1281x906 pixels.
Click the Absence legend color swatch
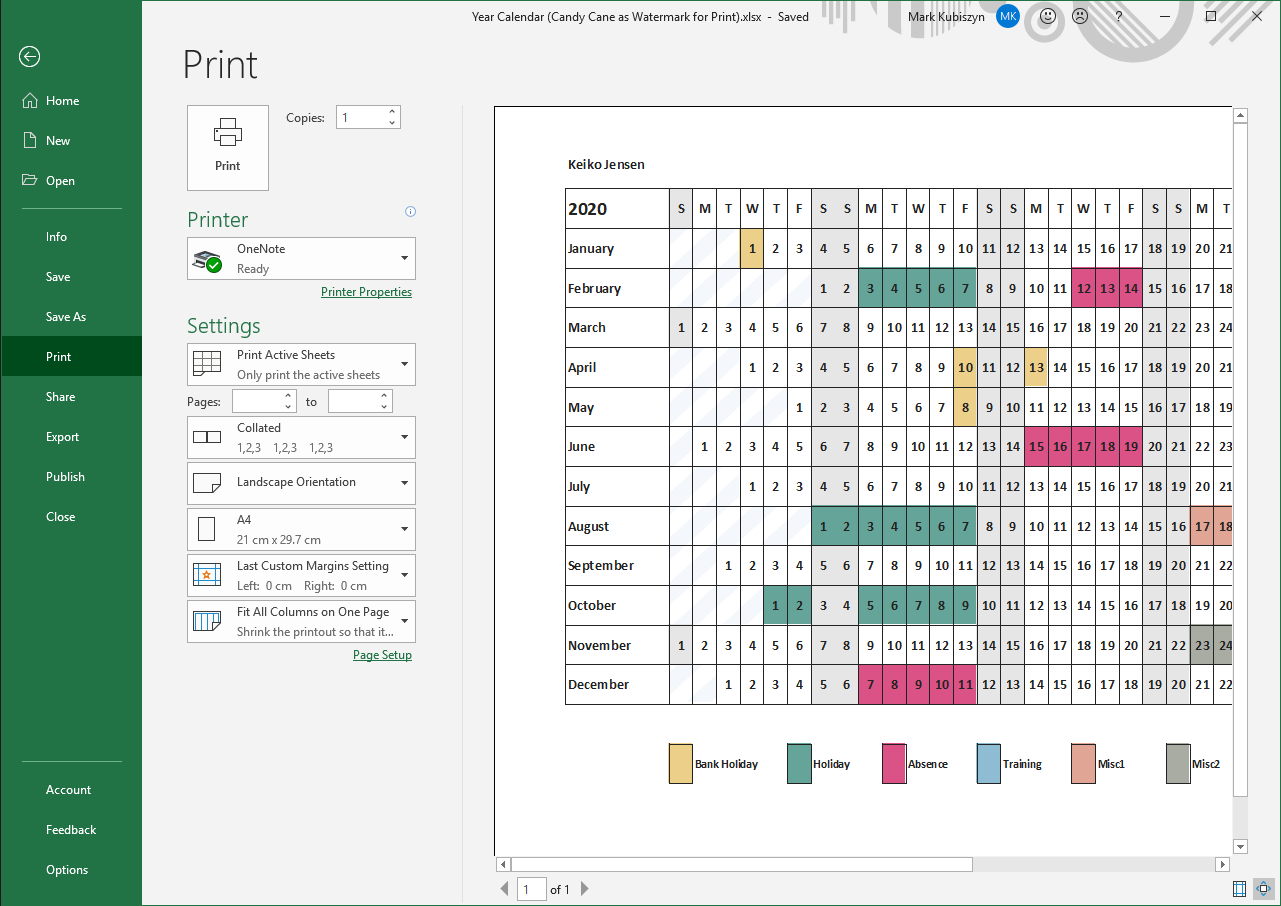tap(894, 764)
